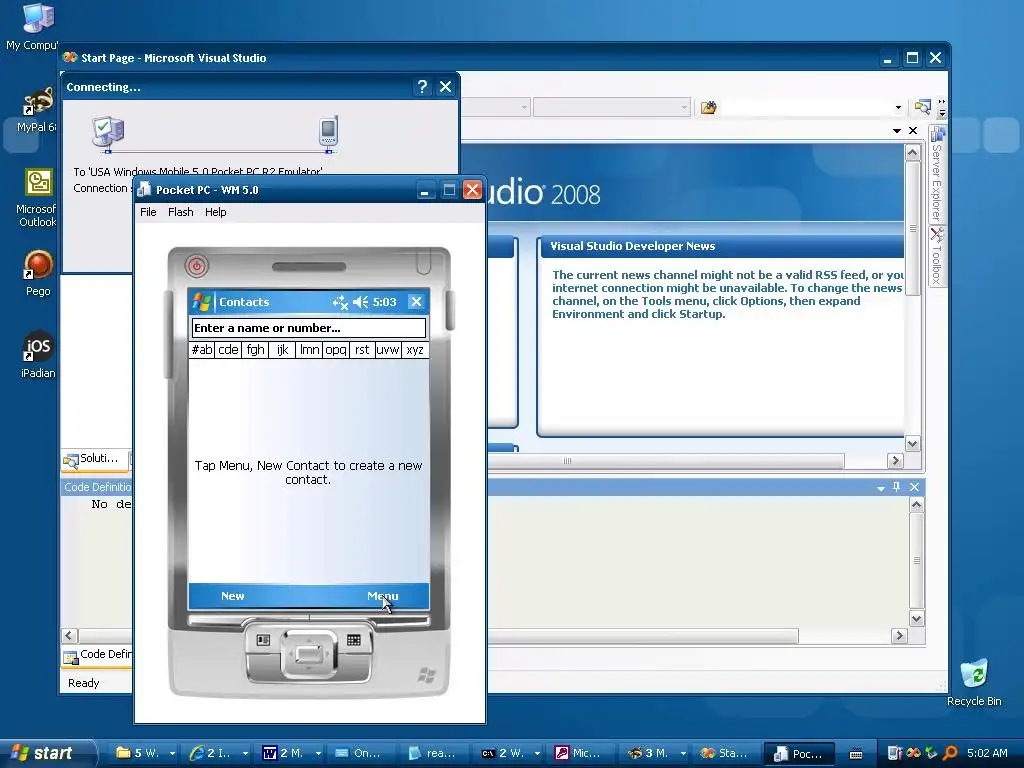Select the lmn alphabet tab in Contacts
Image resolution: width=1024 pixels, height=768 pixels.
[x=309, y=349]
